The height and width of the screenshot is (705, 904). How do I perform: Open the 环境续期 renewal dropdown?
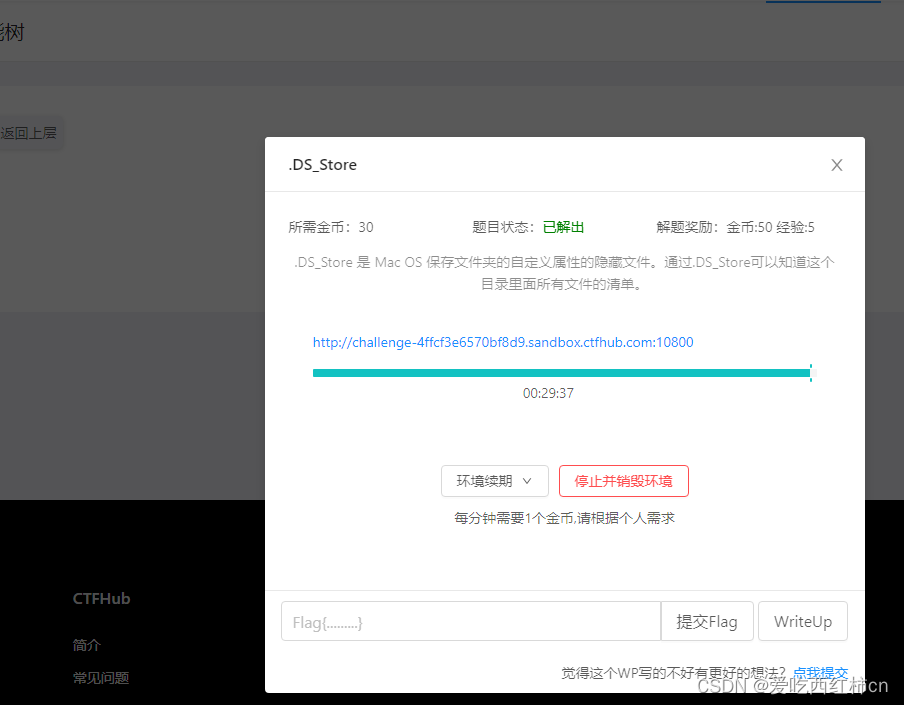487,481
